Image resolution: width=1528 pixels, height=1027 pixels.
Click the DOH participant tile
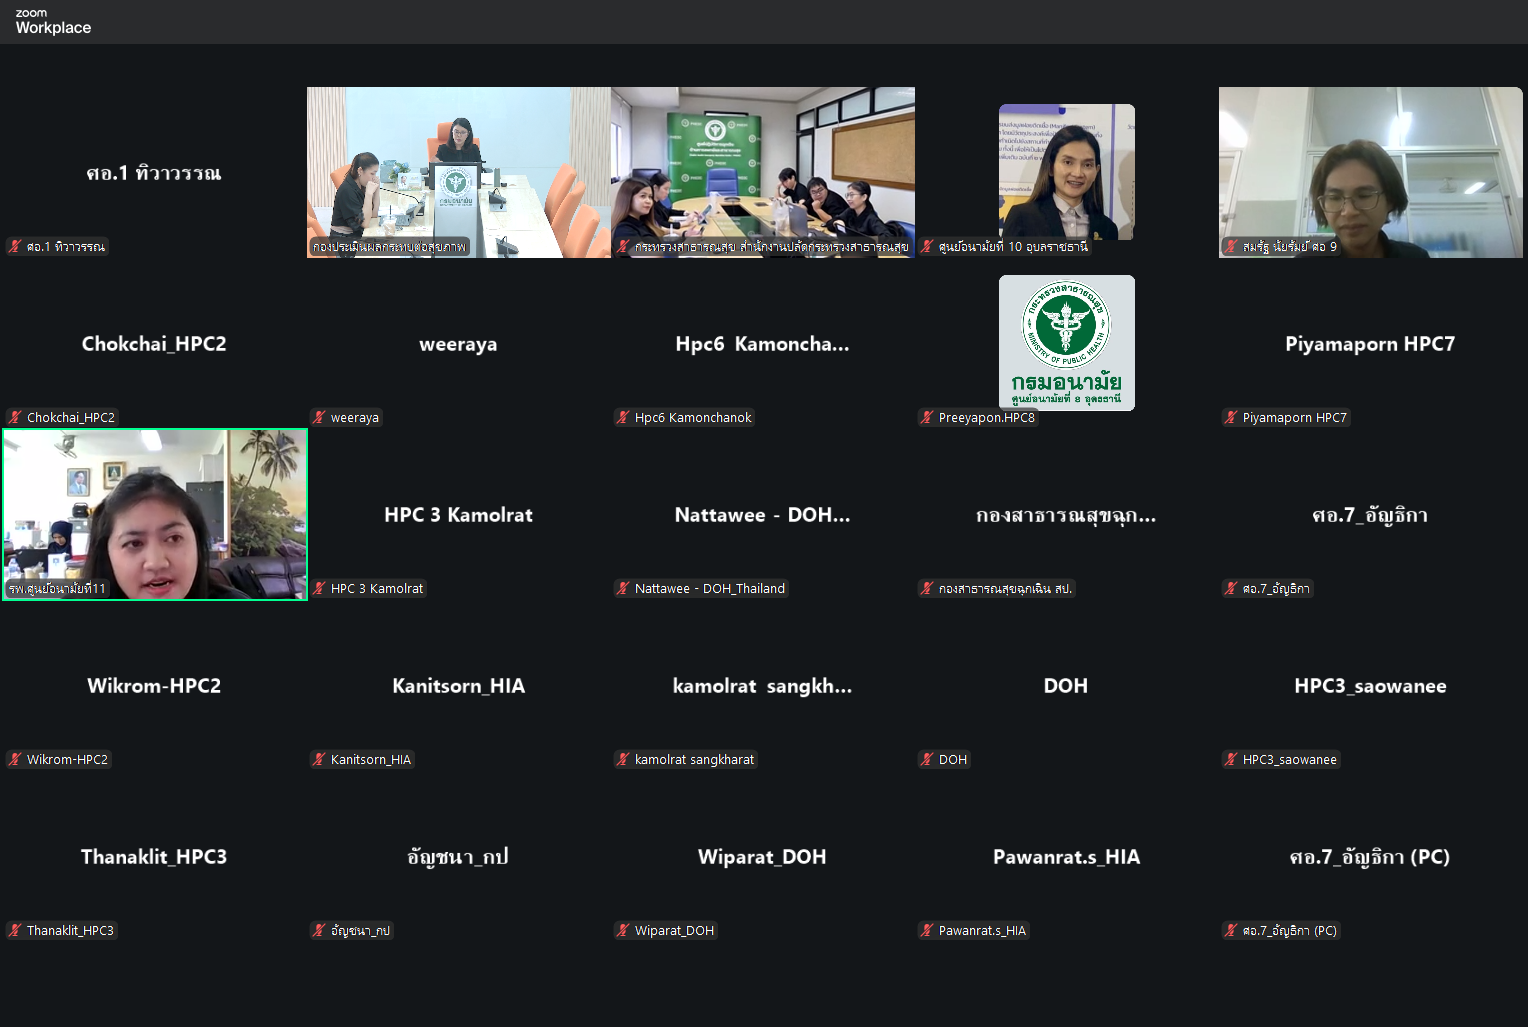point(1066,686)
